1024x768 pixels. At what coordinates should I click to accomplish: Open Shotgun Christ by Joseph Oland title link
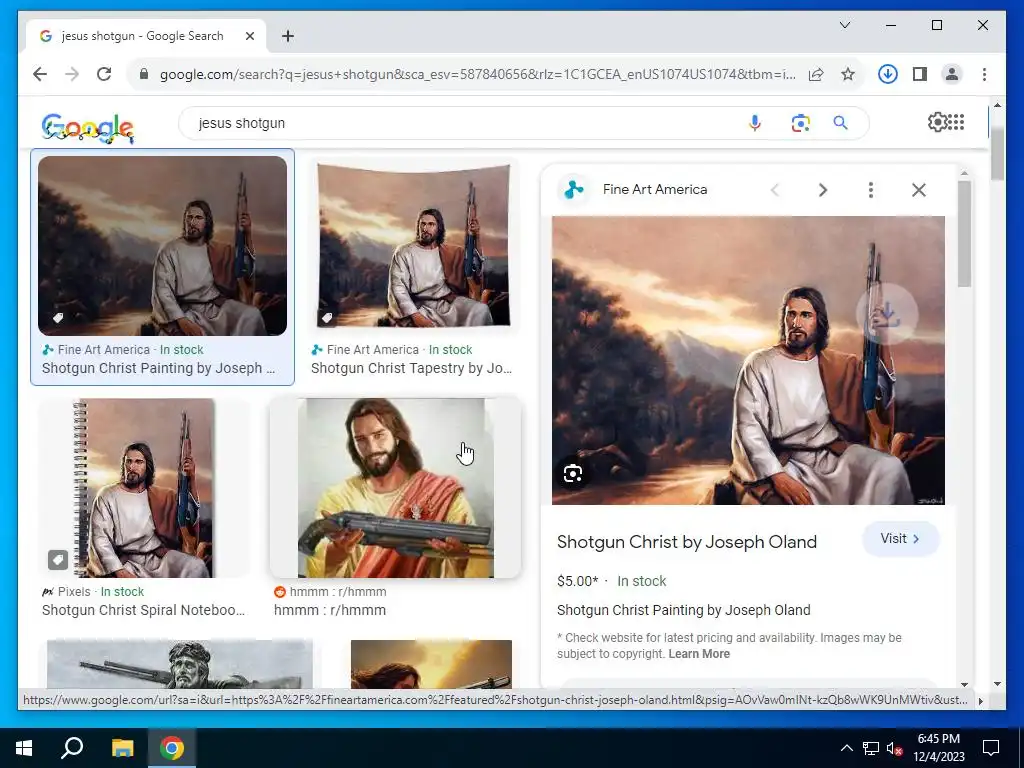tap(687, 542)
